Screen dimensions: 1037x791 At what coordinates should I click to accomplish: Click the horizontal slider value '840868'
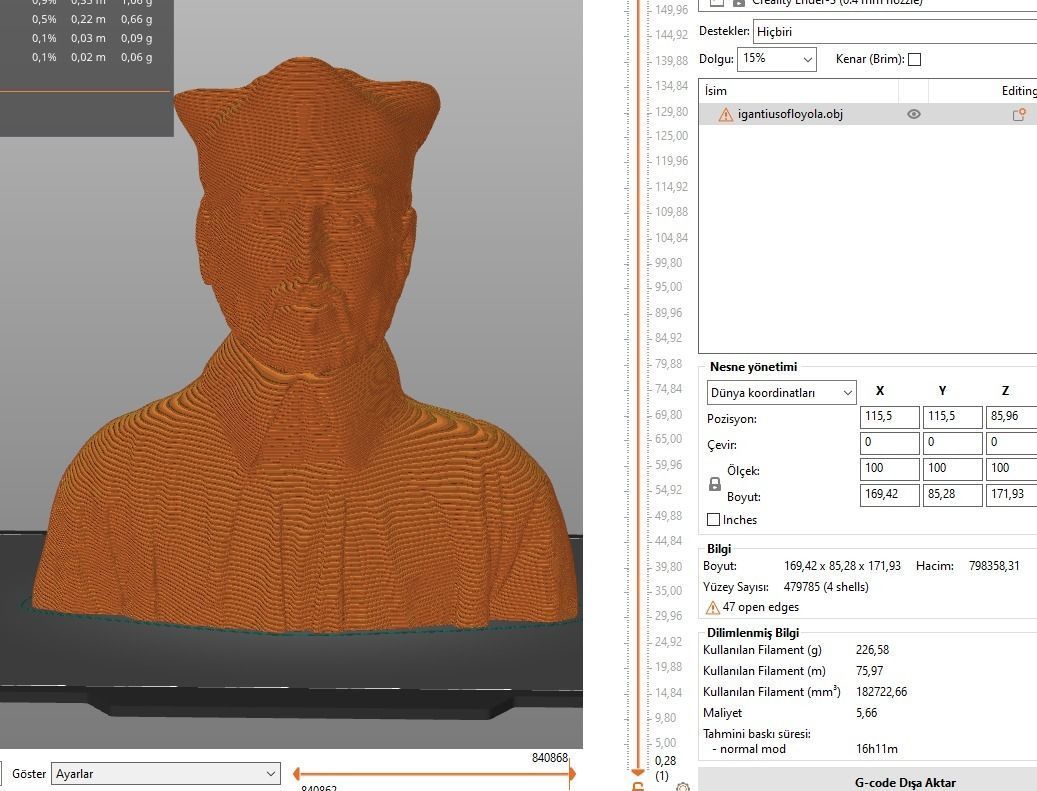(x=550, y=758)
